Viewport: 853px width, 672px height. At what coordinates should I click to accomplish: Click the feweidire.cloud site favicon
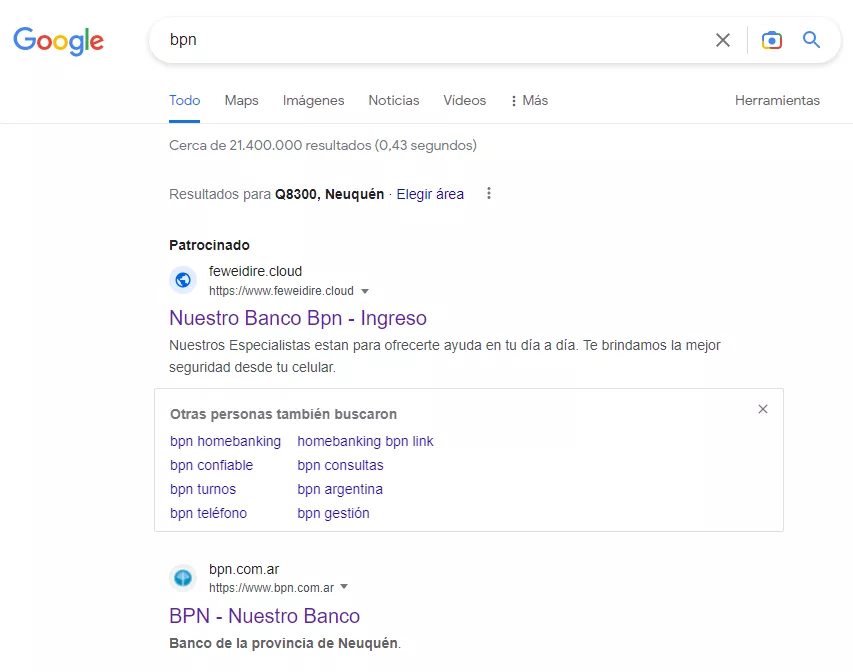(x=183, y=280)
